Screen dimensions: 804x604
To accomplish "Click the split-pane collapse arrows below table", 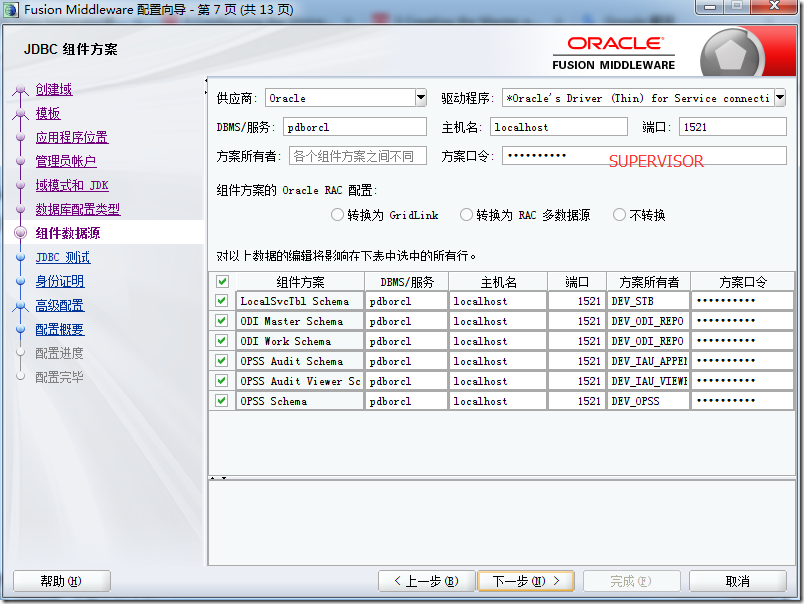I will [x=218, y=478].
